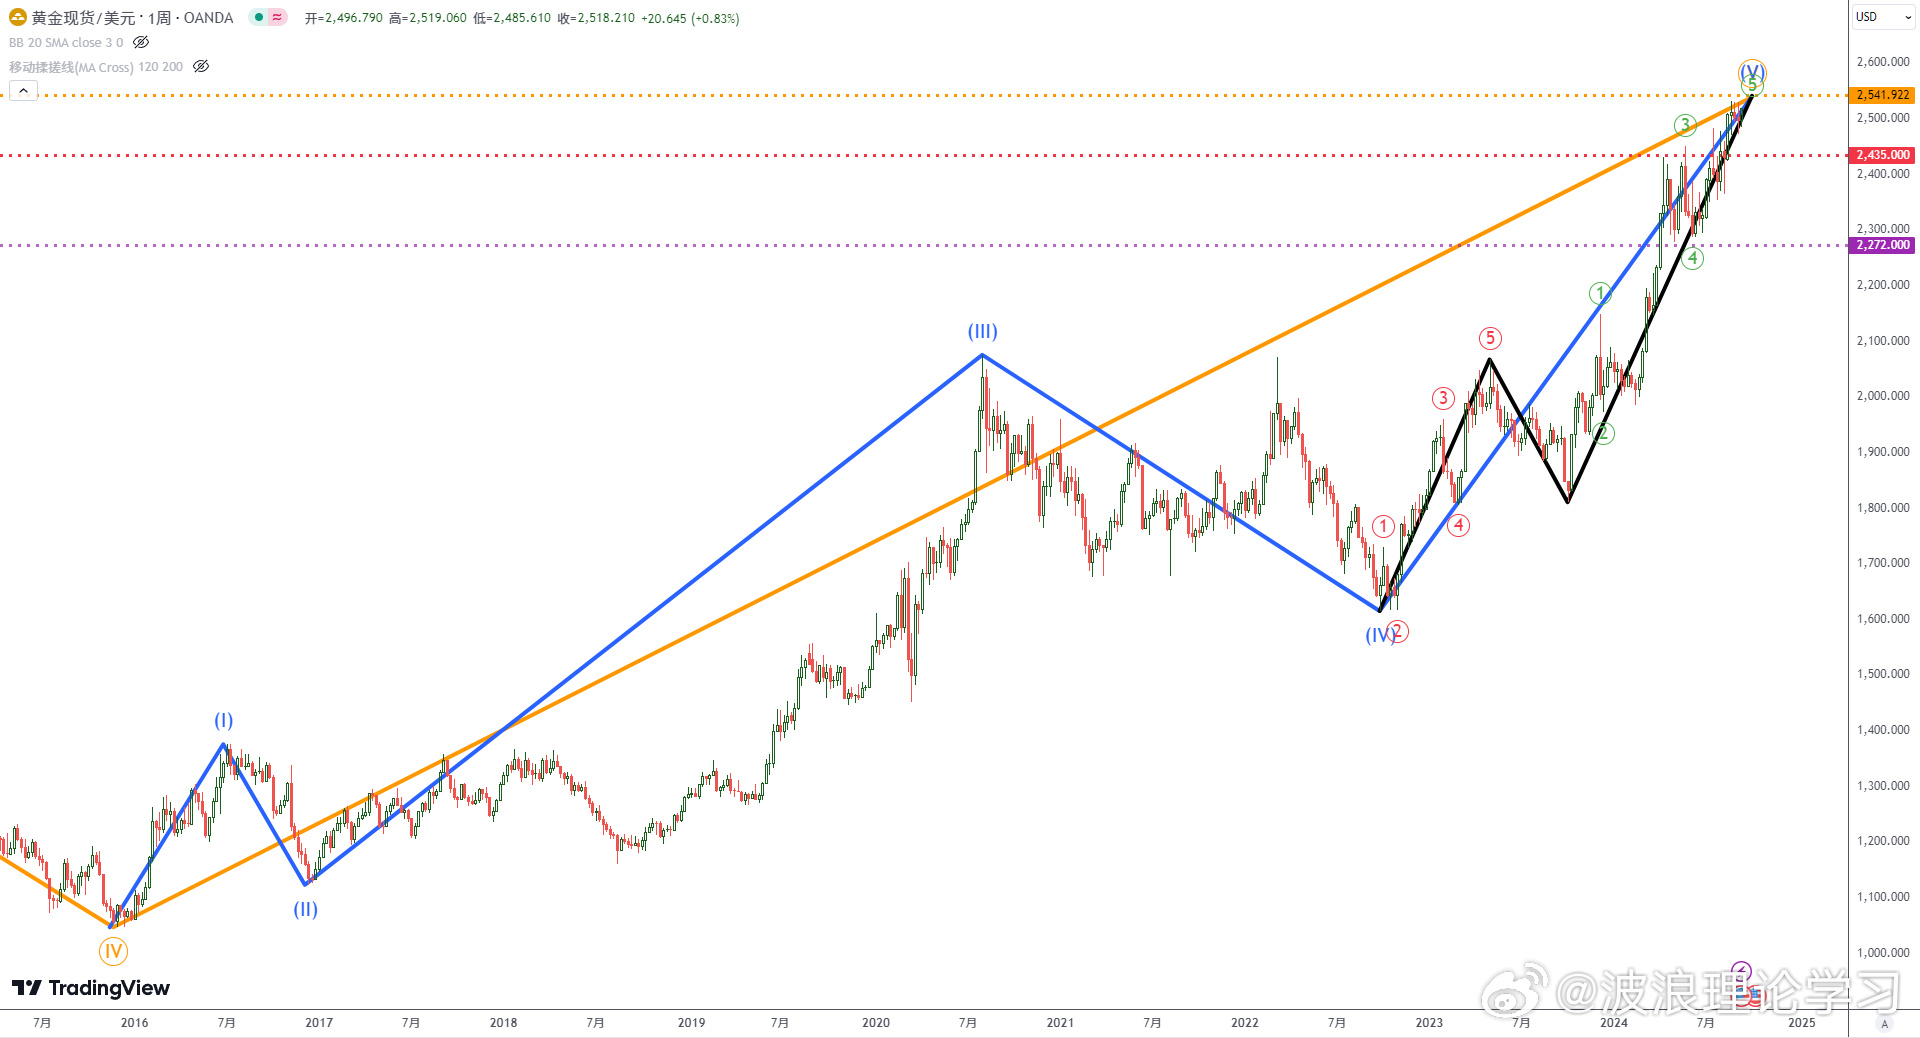The height and width of the screenshot is (1038, 1920).
Task: Select the purple 2,272.000 price label
Action: [1884, 245]
